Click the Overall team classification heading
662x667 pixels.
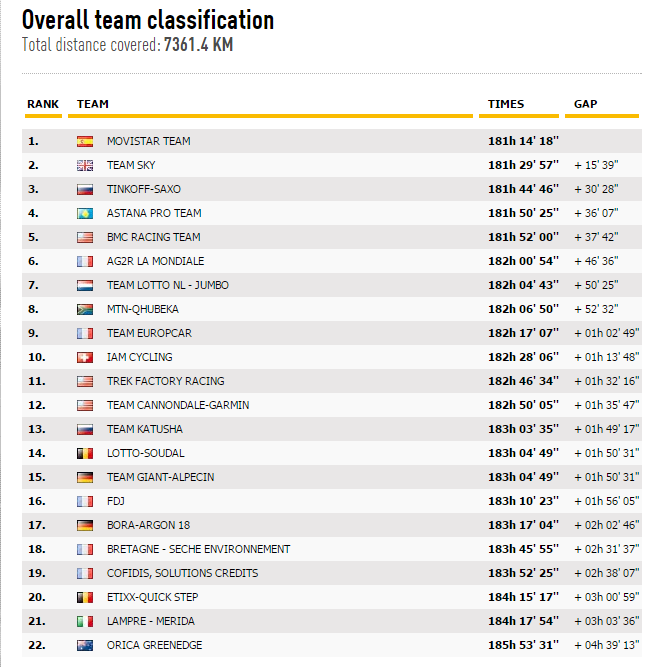[148, 20]
